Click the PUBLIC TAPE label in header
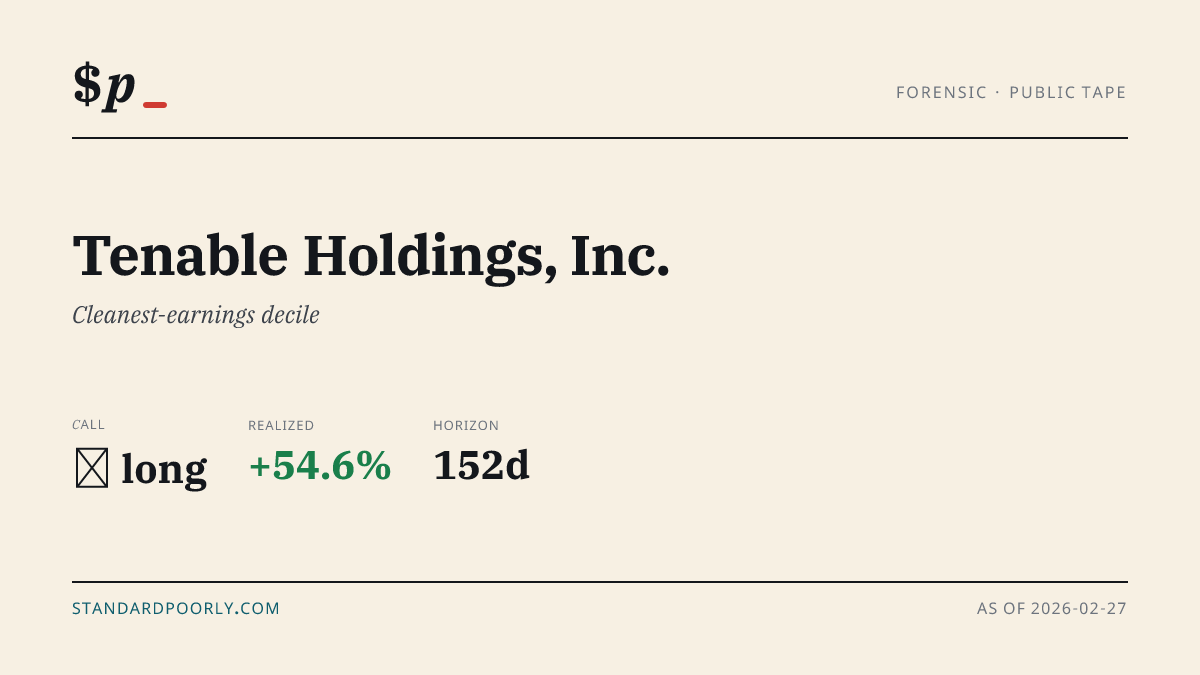 click(x=1068, y=92)
